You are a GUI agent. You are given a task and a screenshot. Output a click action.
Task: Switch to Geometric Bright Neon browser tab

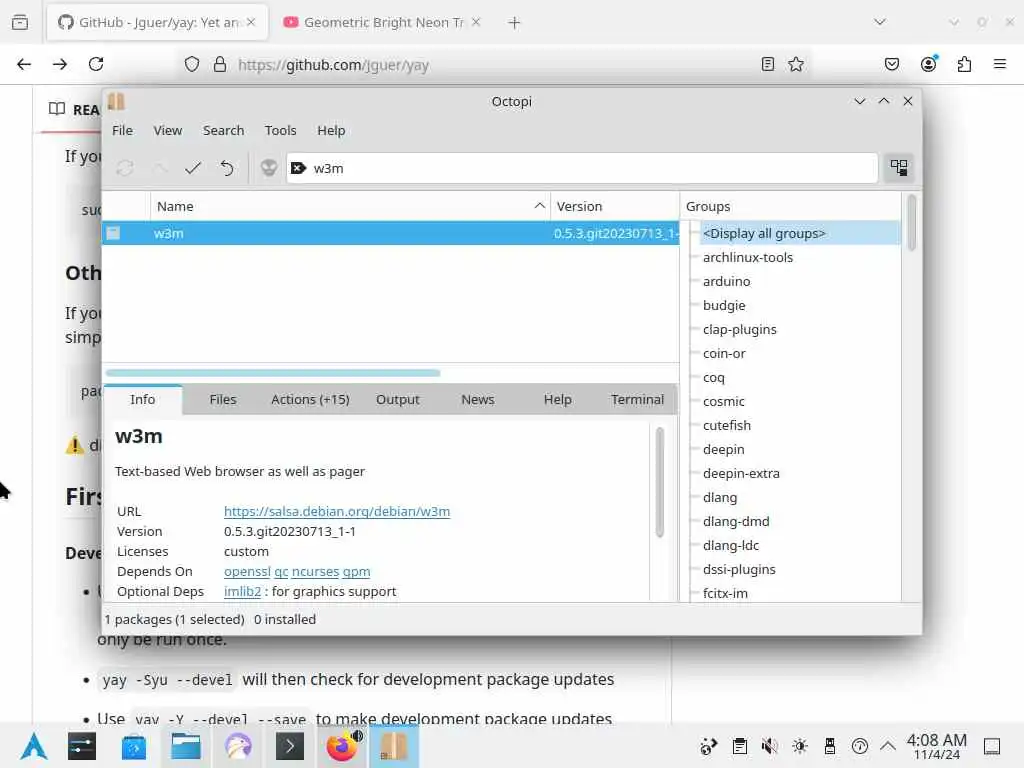(x=383, y=22)
